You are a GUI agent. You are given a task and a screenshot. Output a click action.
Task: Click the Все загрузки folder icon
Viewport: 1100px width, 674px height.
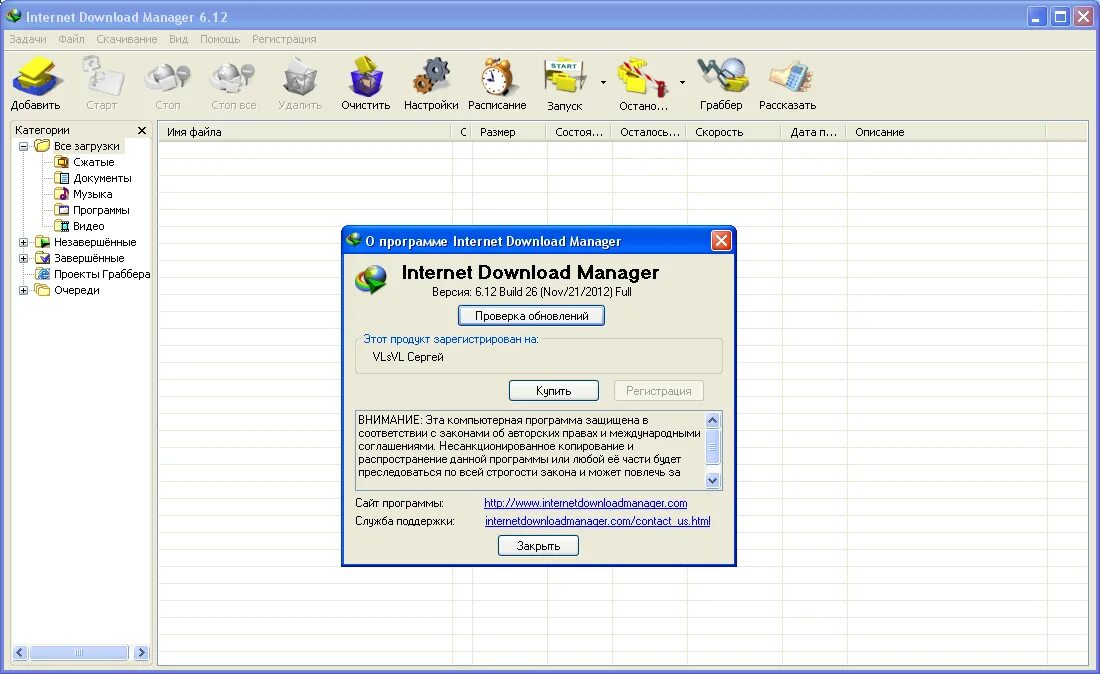43,146
